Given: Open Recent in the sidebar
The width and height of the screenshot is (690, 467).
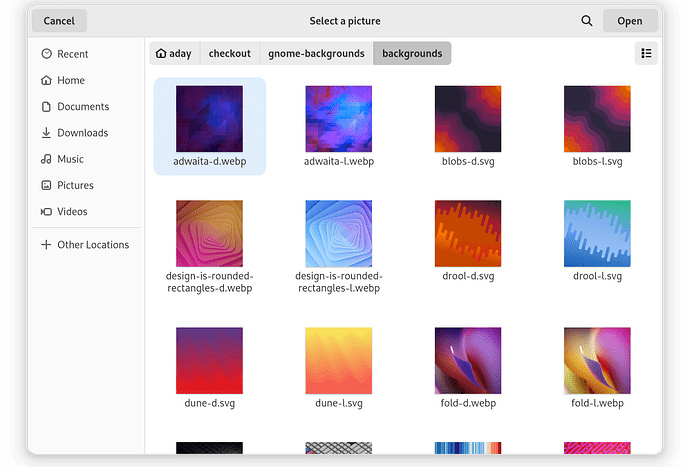Looking at the screenshot, I should click(72, 54).
